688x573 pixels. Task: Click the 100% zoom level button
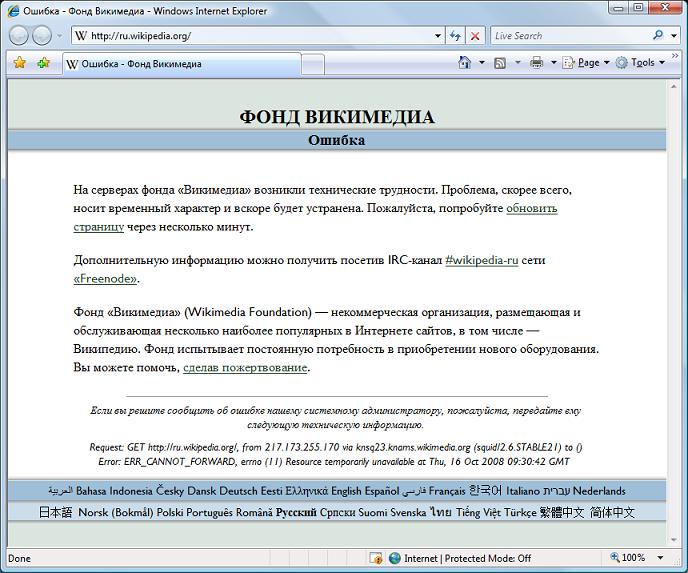(x=628, y=558)
